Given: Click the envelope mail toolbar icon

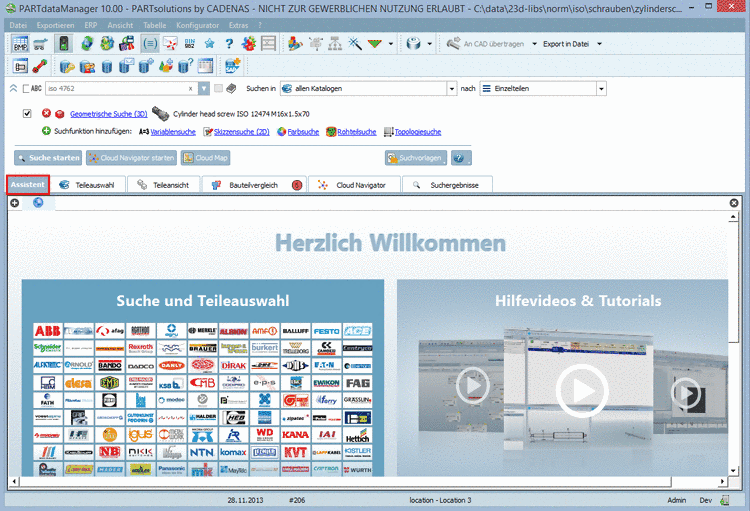Looking at the screenshot, I should click(x=170, y=44).
